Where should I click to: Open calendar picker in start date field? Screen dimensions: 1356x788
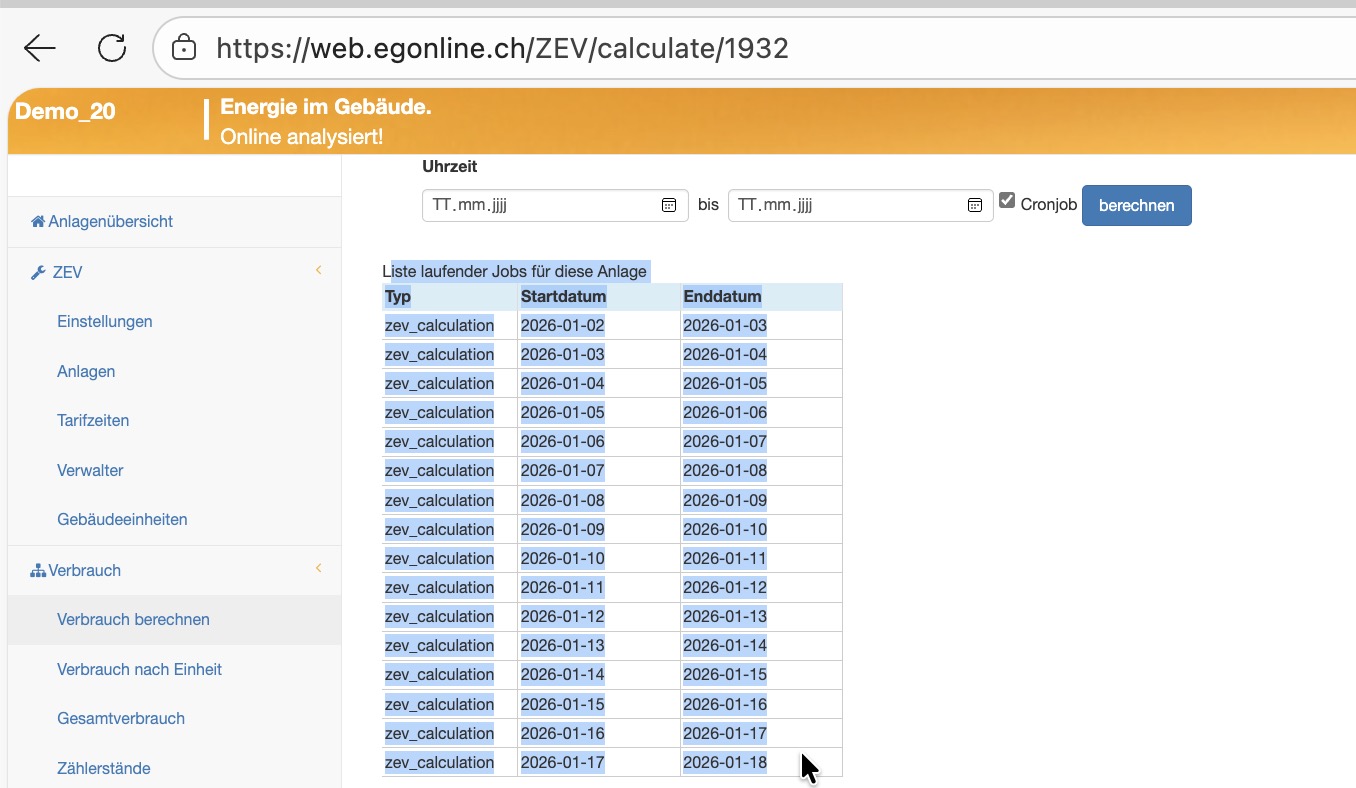pyautogui.click(x=669, y=205)
